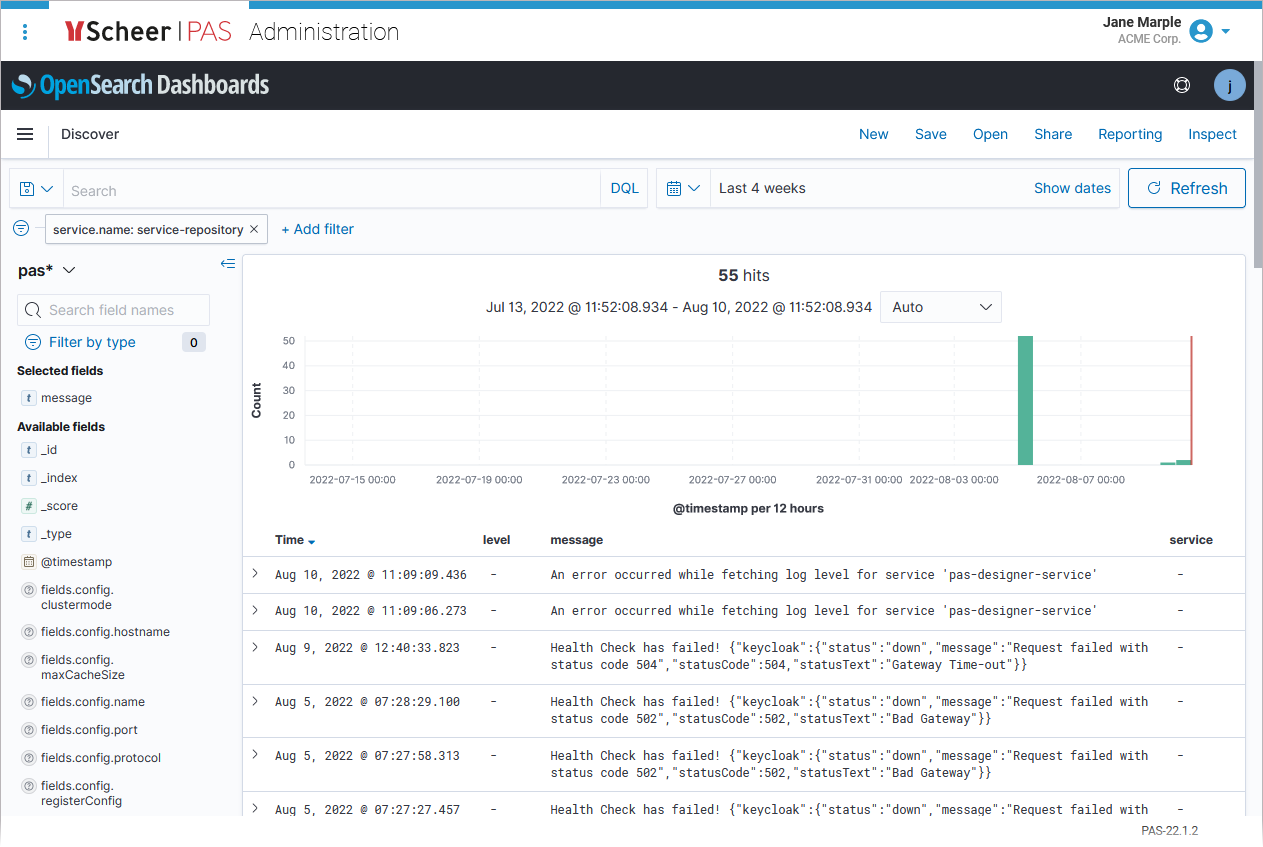Click the three-dot PAS menu icon

(x=25, y=32)
